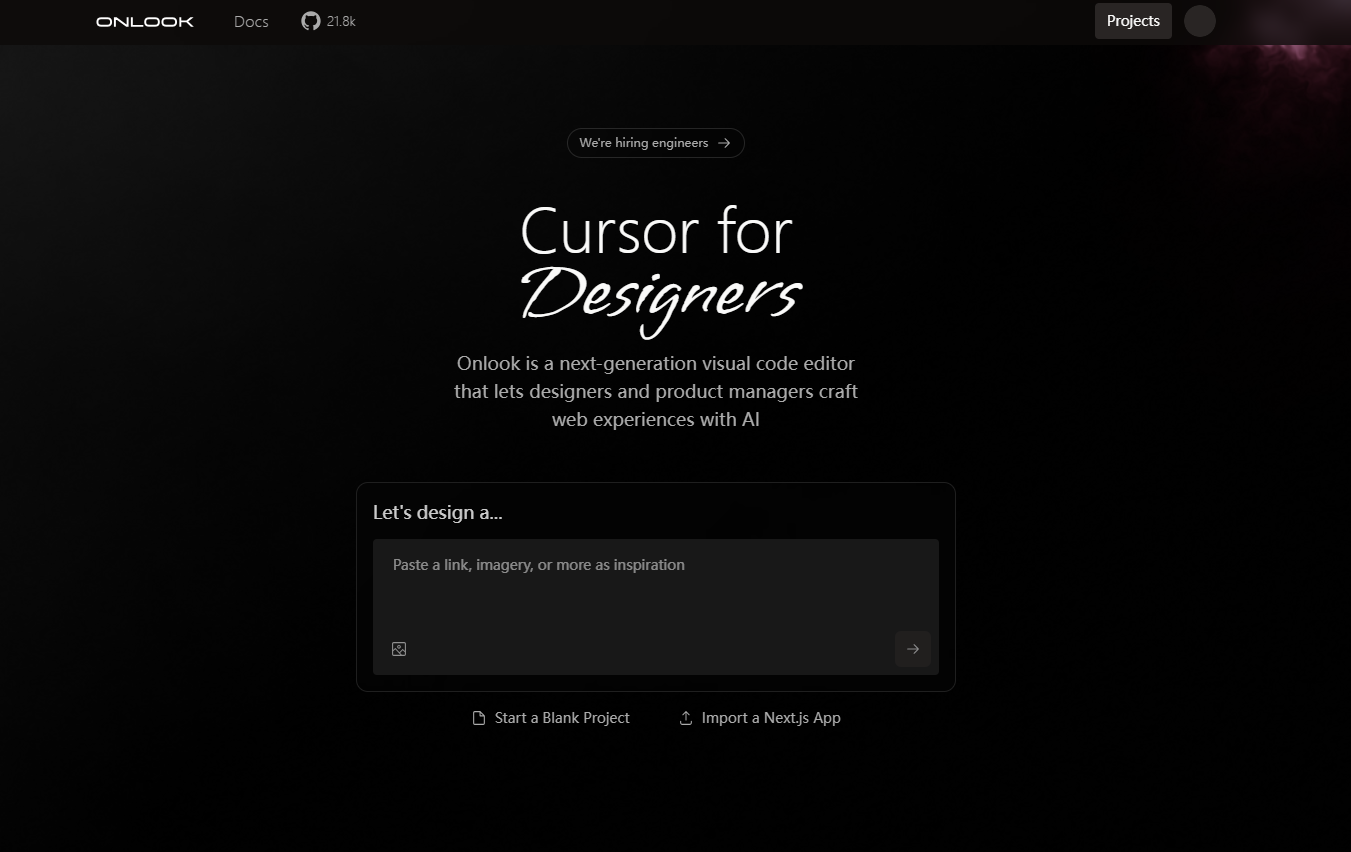
Task: Click the upload icon beside Import a Next.js App
Action: click(686, 718)
